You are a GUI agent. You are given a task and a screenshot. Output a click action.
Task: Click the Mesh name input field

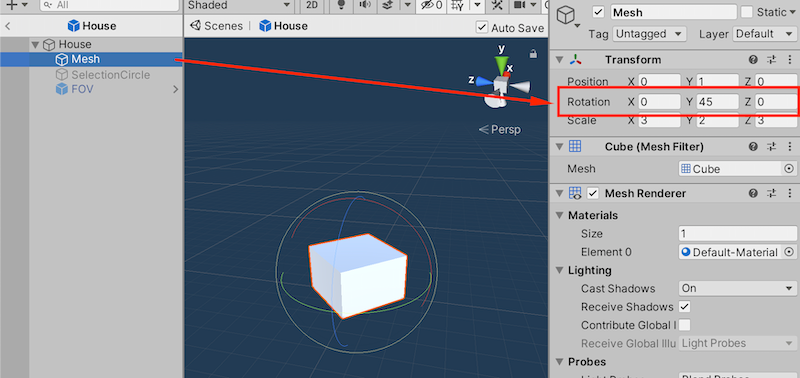pos(673,12)
